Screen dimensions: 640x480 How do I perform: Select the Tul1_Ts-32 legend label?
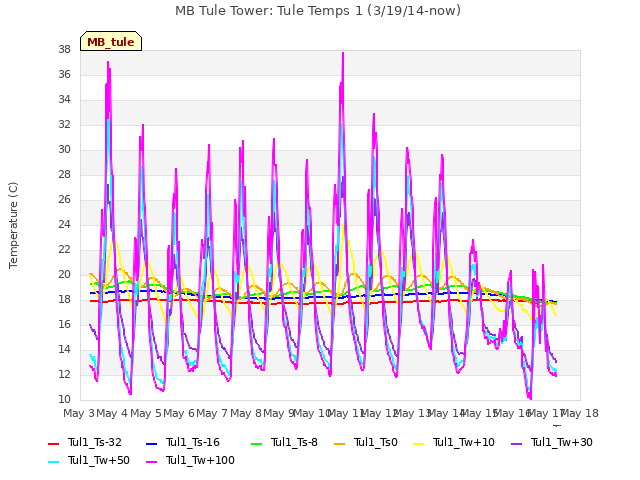point(95,442)
